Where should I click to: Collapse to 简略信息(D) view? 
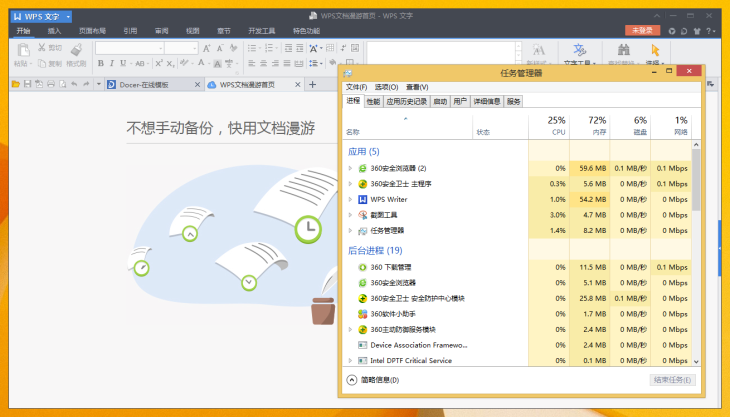pyautogui.click(x=373, y=380)
